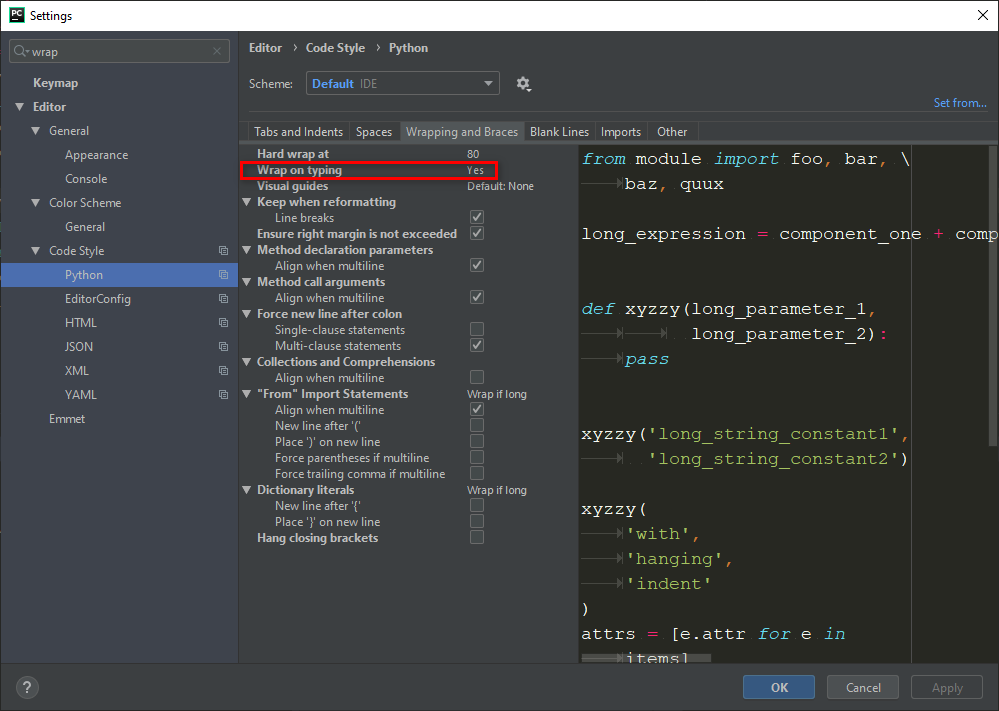Click the magnifier icon in the search field

(22, 51)
